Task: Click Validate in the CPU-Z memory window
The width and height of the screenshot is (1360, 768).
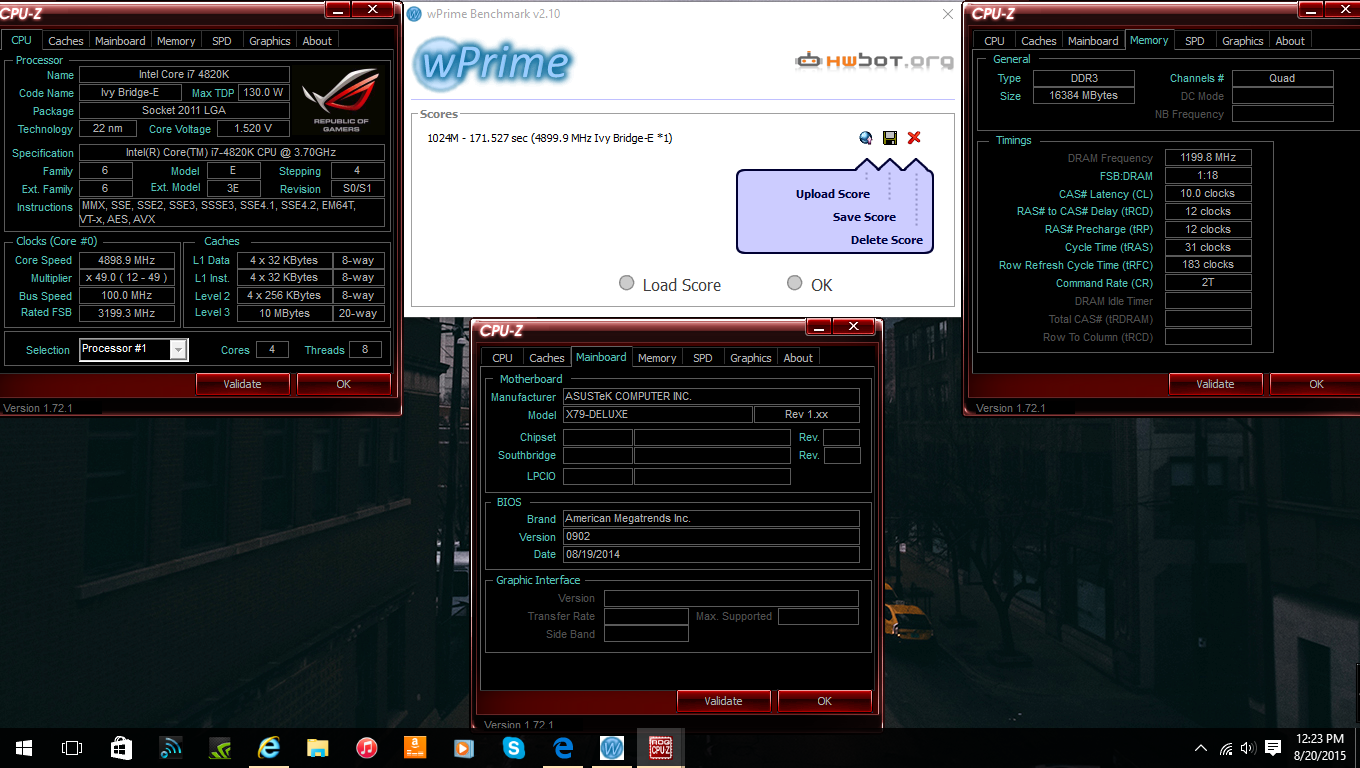Action: 1215,384
